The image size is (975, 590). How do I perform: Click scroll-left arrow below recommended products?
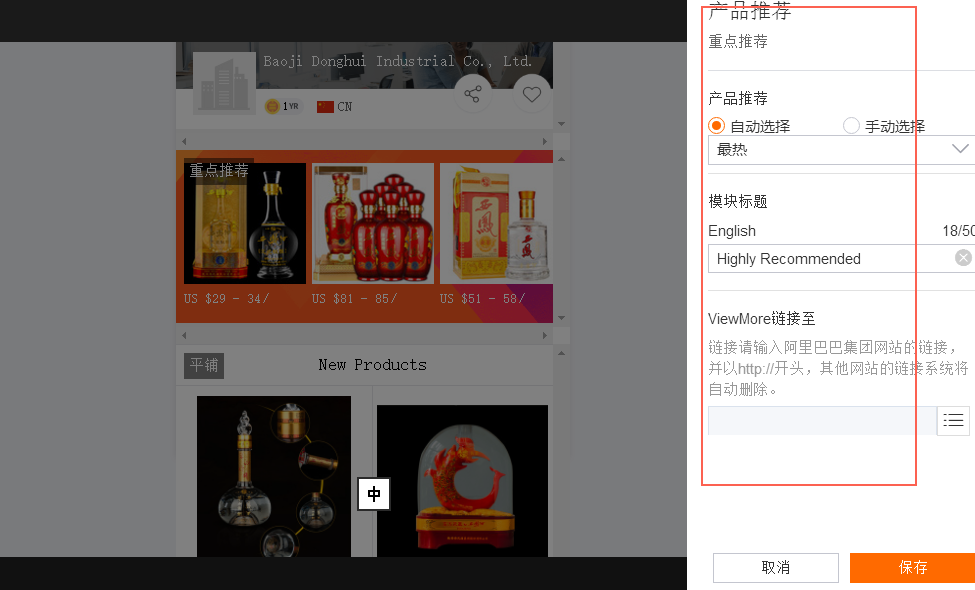(184, 336)
